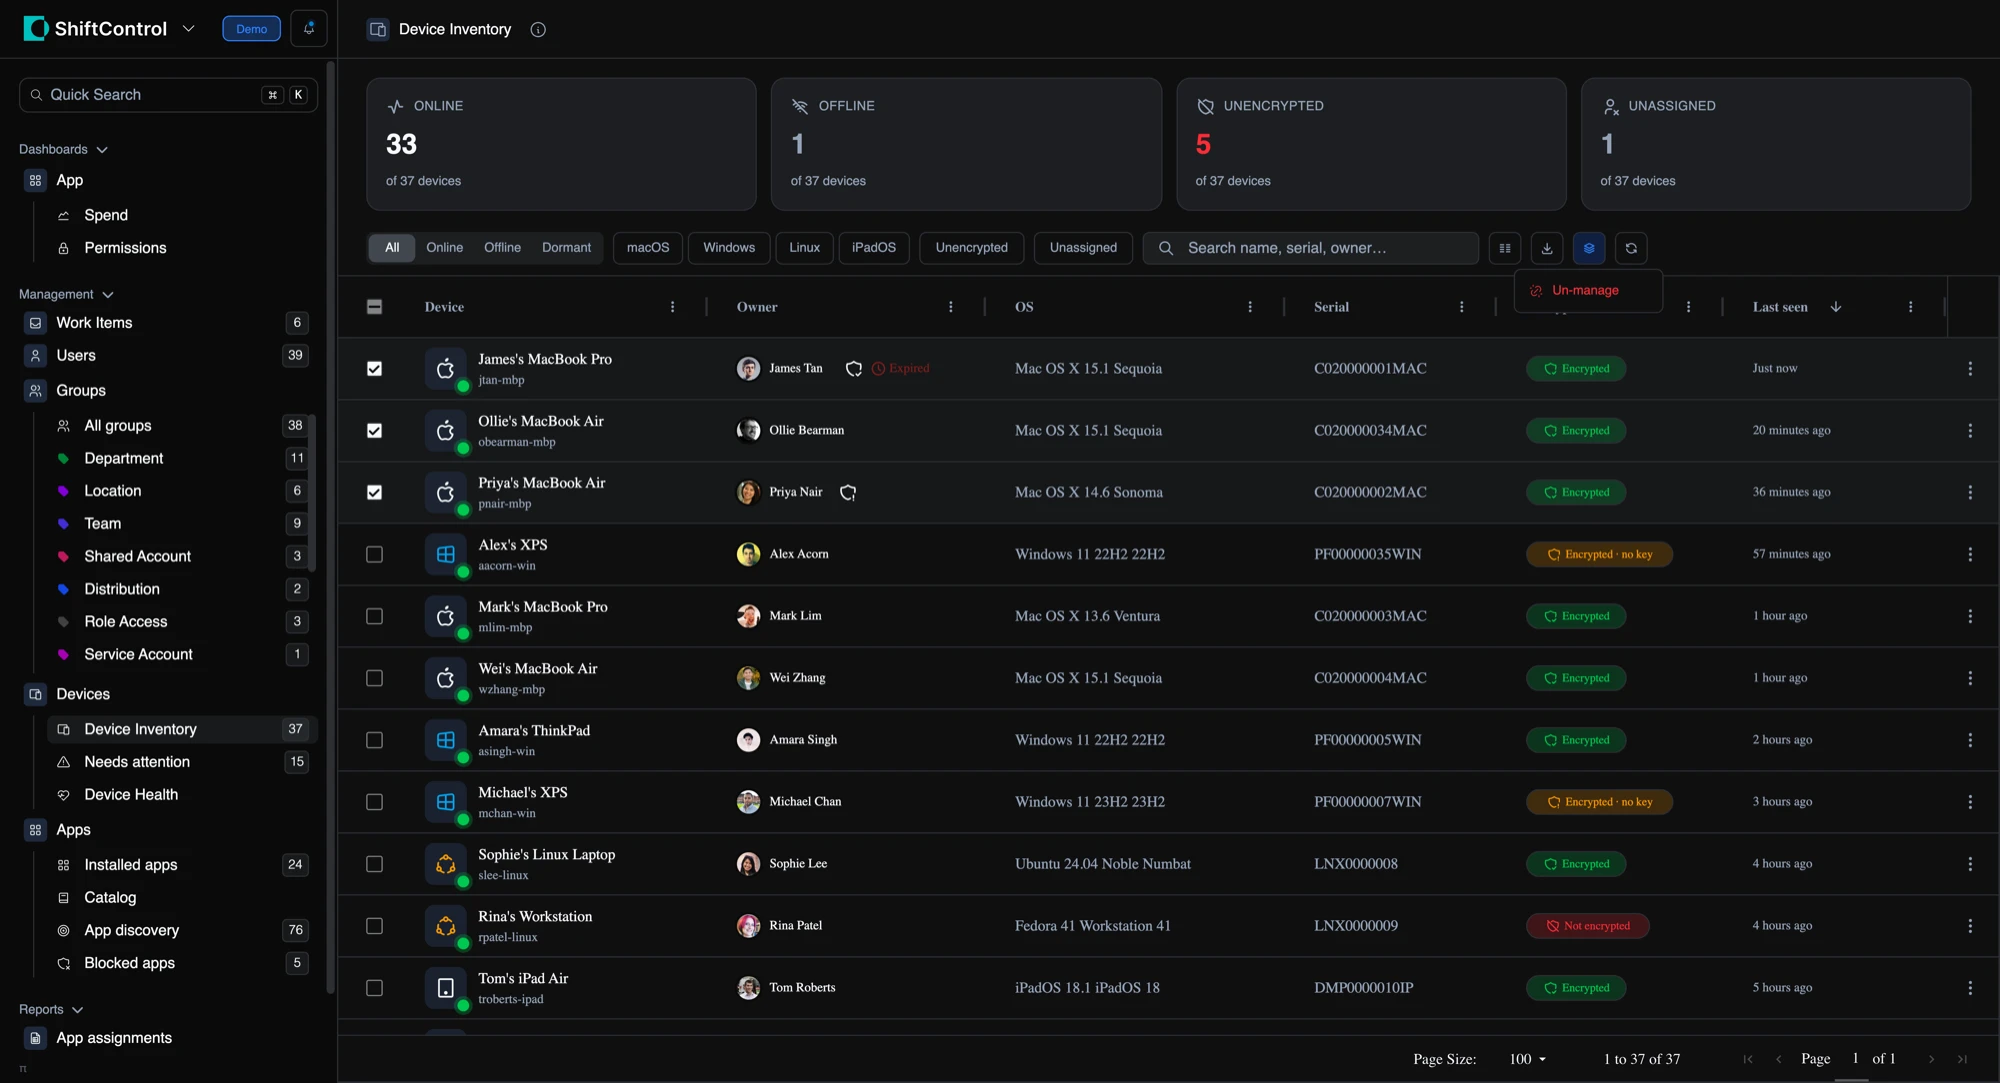Screen dimensions: 2000x1083
Task: Open the Last seen column menu icon
Action: [1910, 307]
